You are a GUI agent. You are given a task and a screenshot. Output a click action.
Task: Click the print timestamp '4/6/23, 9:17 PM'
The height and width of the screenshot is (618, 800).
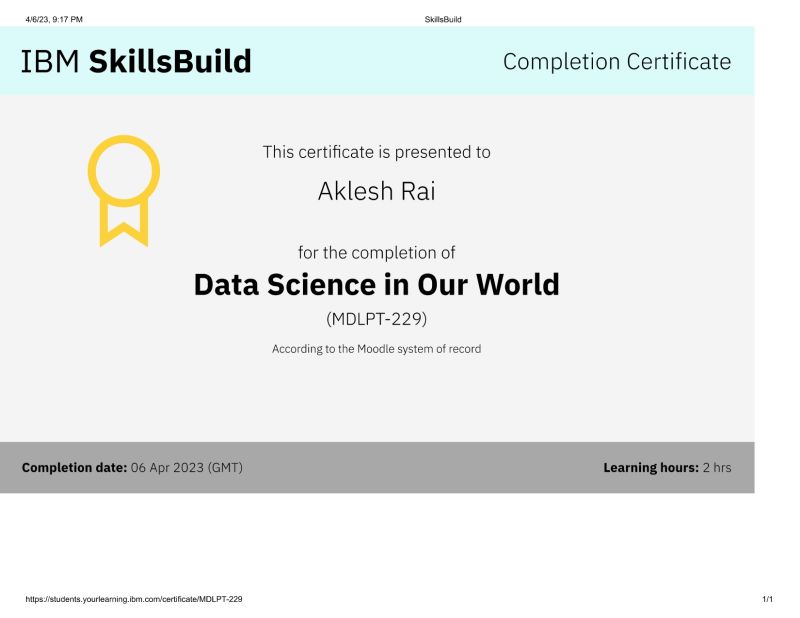tap(54, 19)
